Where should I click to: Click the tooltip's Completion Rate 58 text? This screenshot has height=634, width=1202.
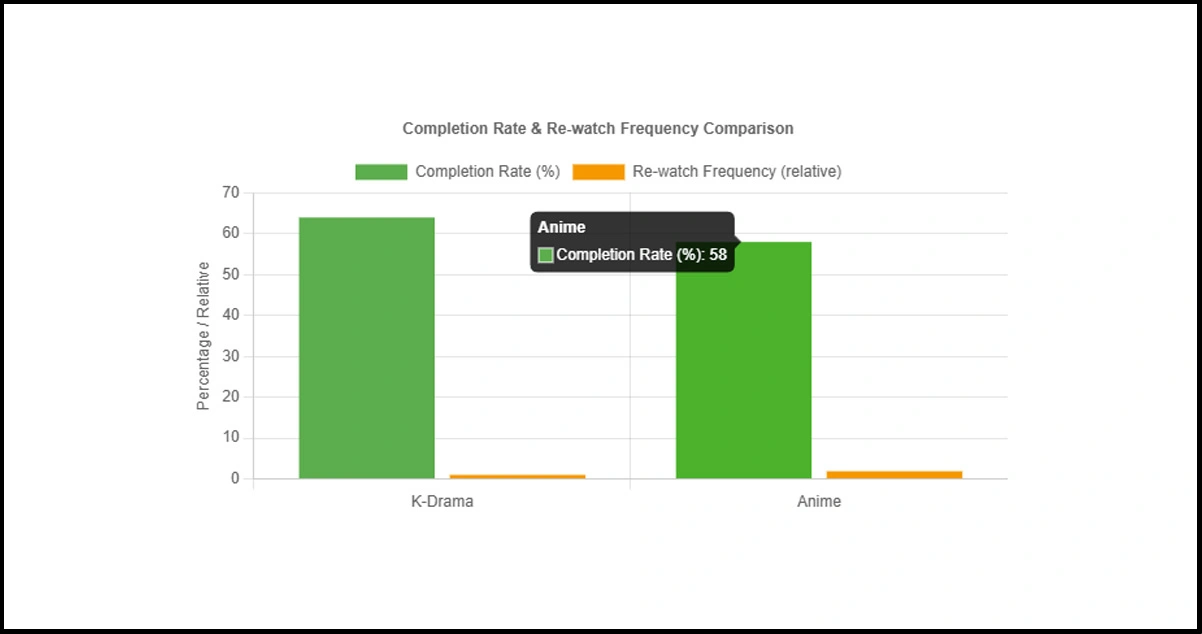pos(641,255)
